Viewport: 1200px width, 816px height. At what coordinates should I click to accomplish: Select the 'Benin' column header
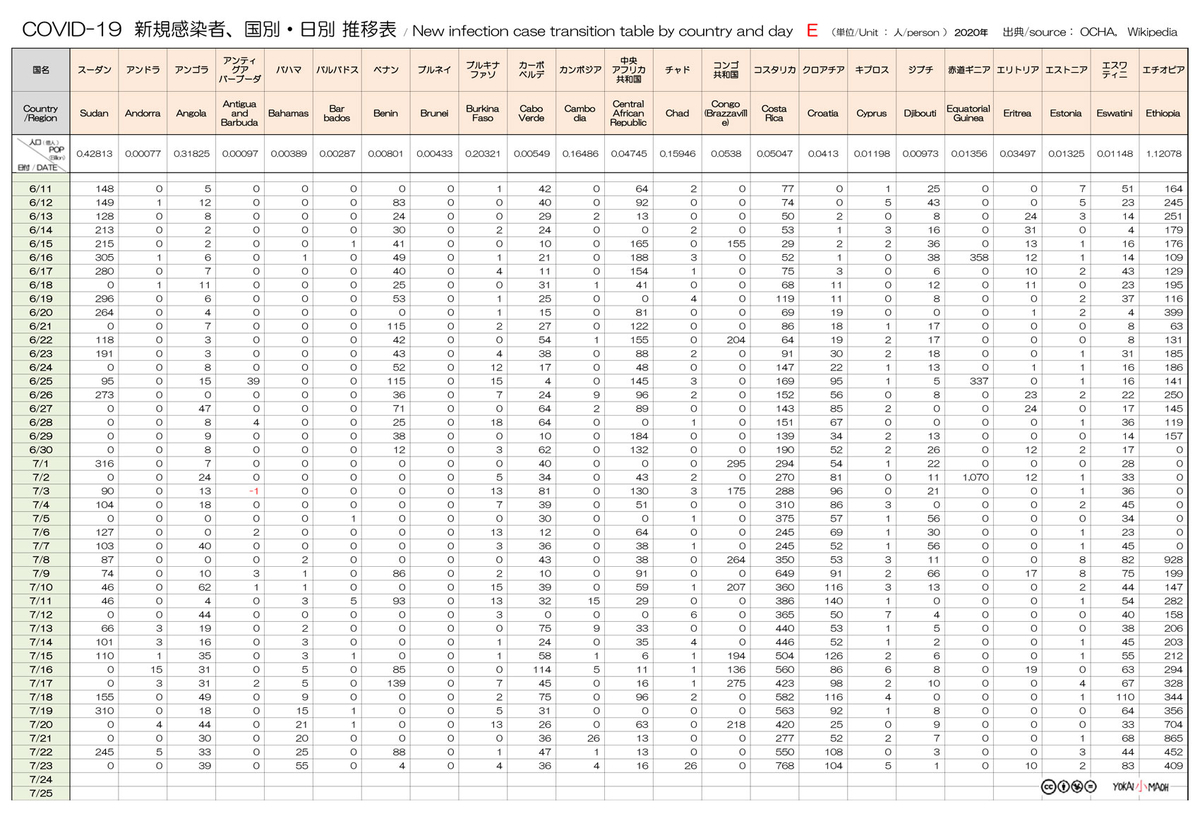(x=385, y=113)
